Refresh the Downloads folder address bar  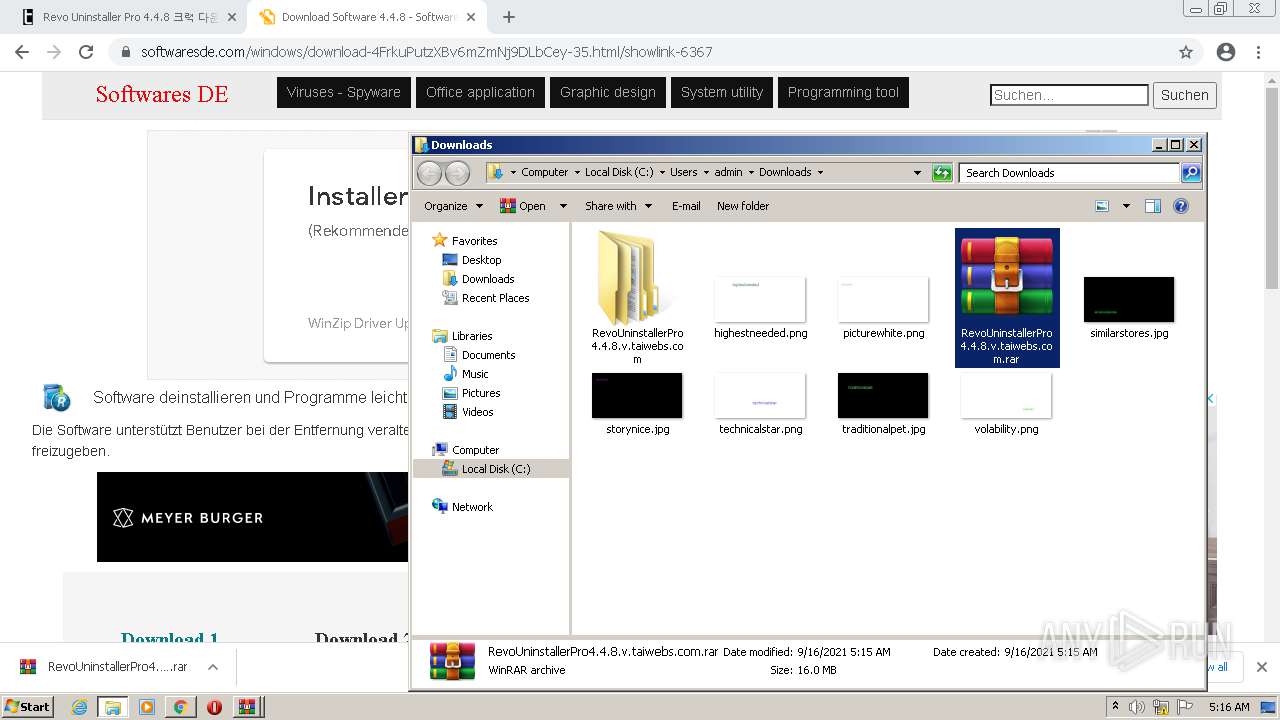(x=942, y=173)
